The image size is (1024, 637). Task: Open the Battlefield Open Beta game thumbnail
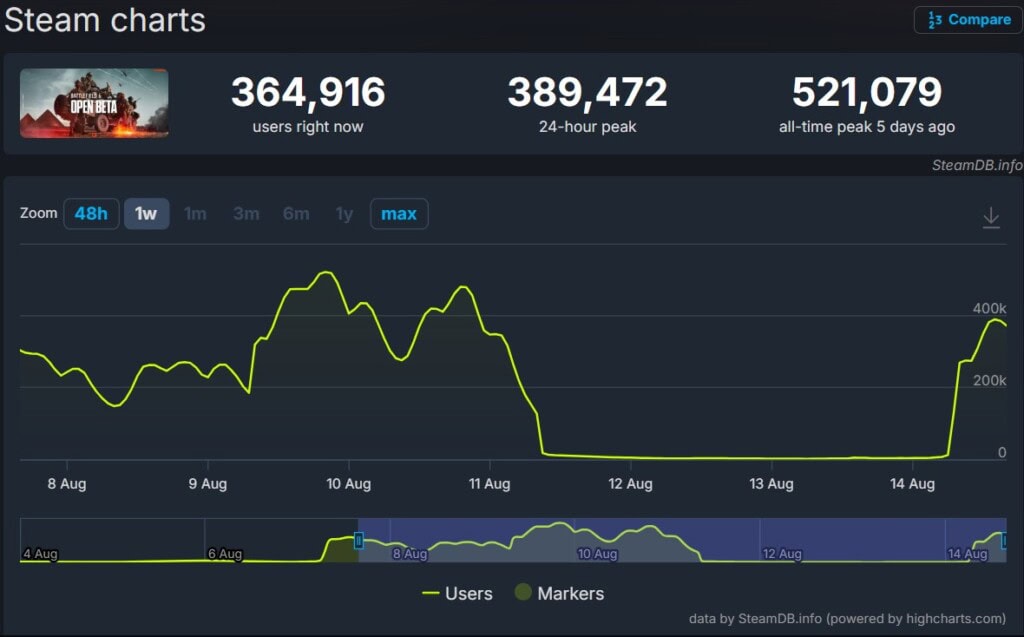[94, 103]
